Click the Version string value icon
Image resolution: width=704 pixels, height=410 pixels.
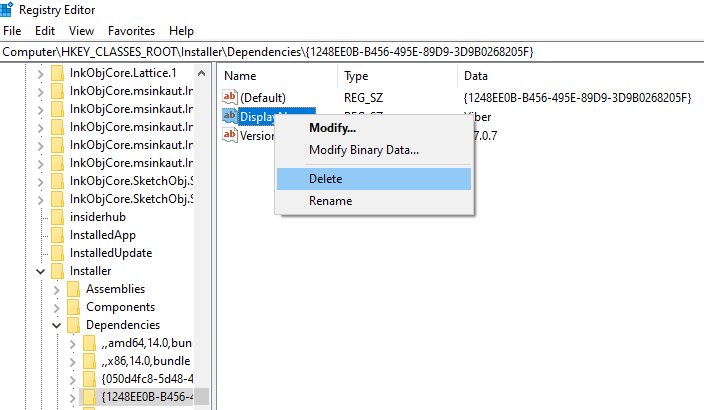click(x=230, y=136)
